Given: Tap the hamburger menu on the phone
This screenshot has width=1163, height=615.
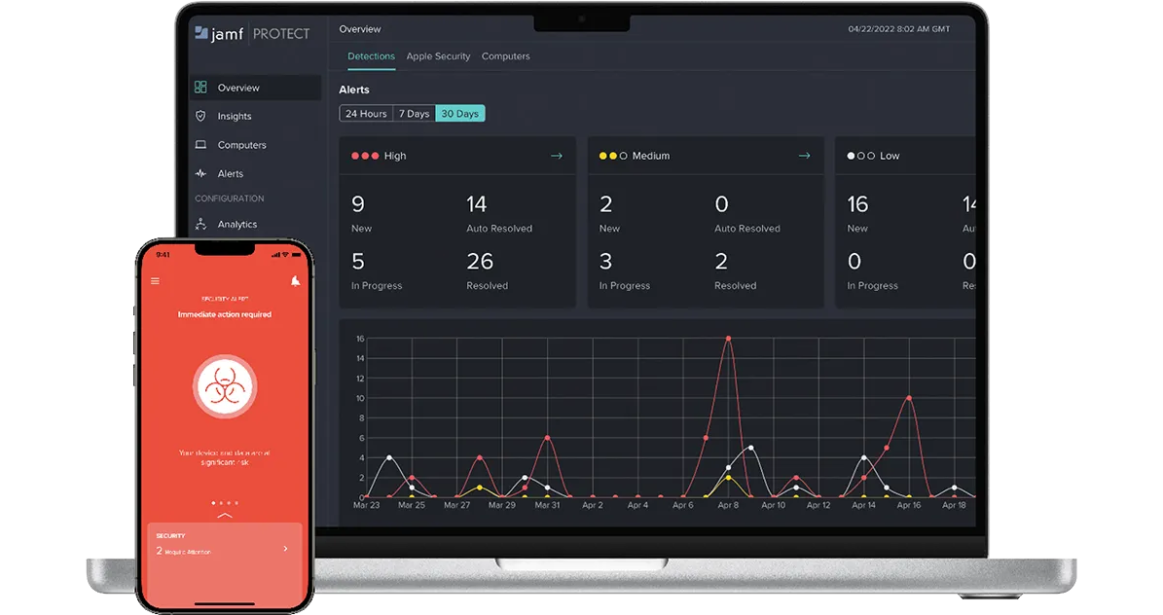Looking at the screenshot, I should (x=155, y=281).
